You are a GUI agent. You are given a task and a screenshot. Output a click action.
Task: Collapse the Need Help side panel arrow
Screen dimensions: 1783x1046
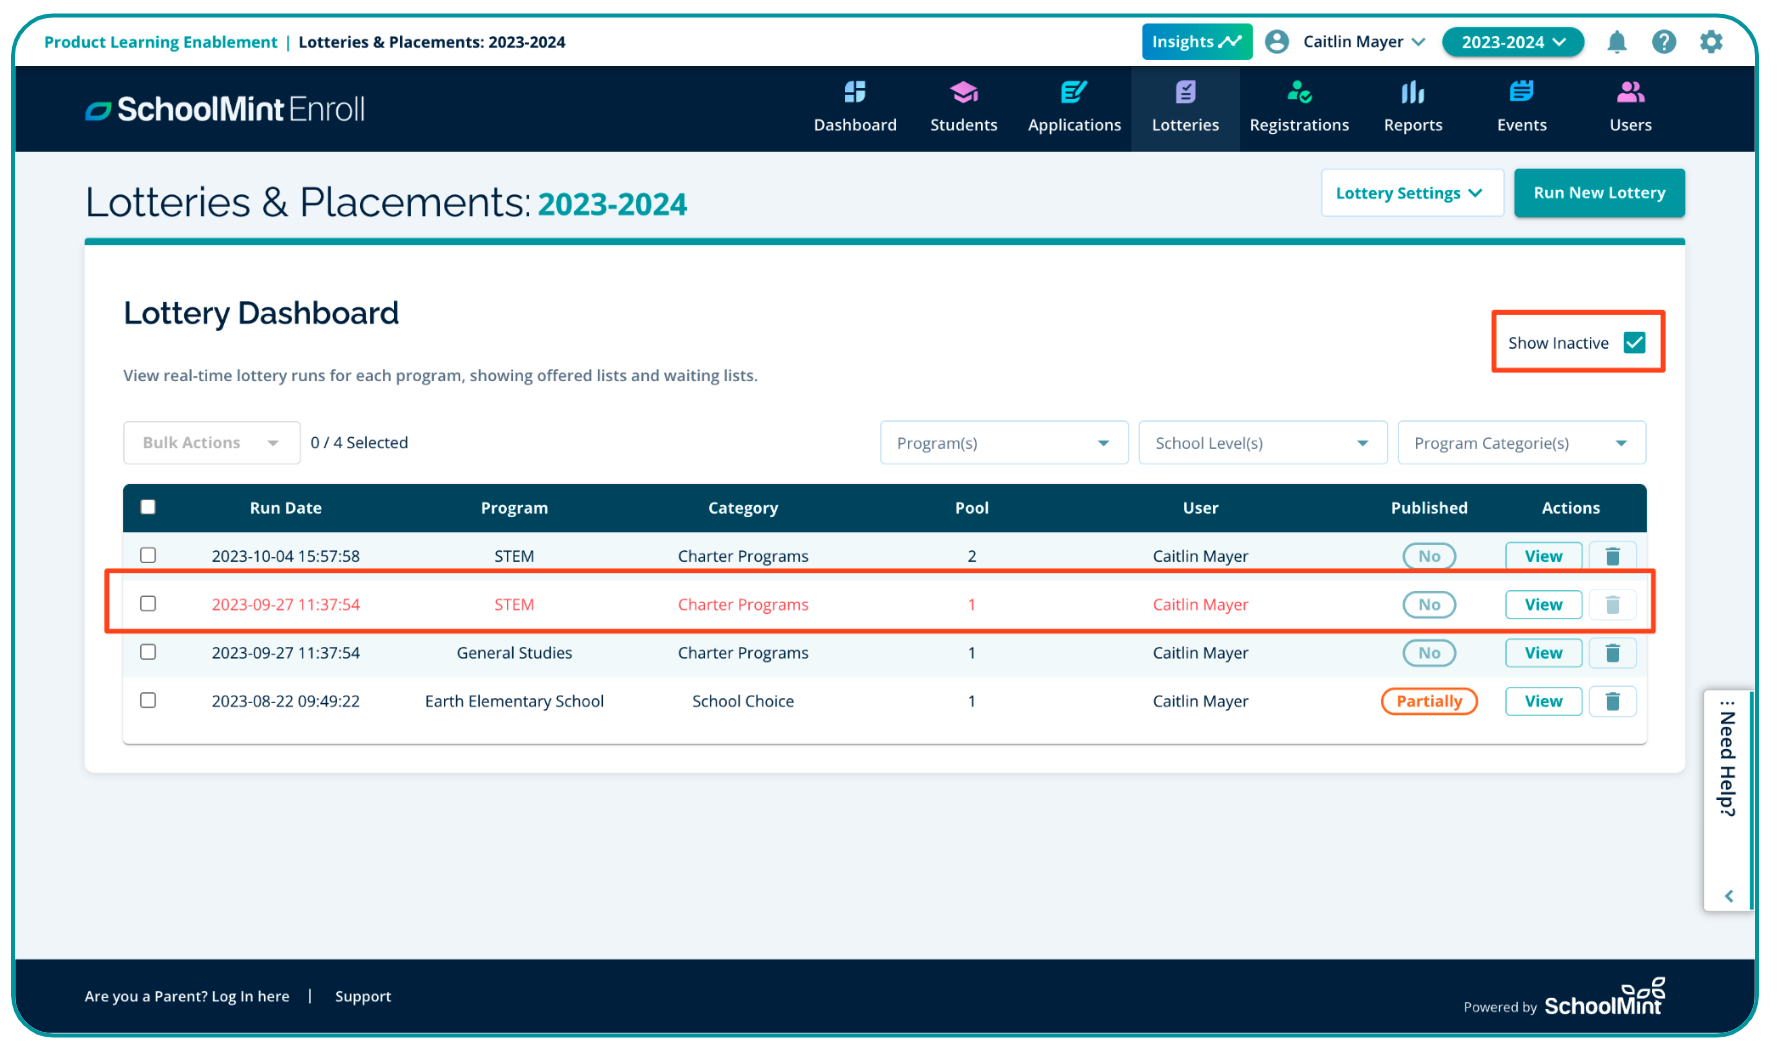pyautogui.click(x=1728, y=896)
